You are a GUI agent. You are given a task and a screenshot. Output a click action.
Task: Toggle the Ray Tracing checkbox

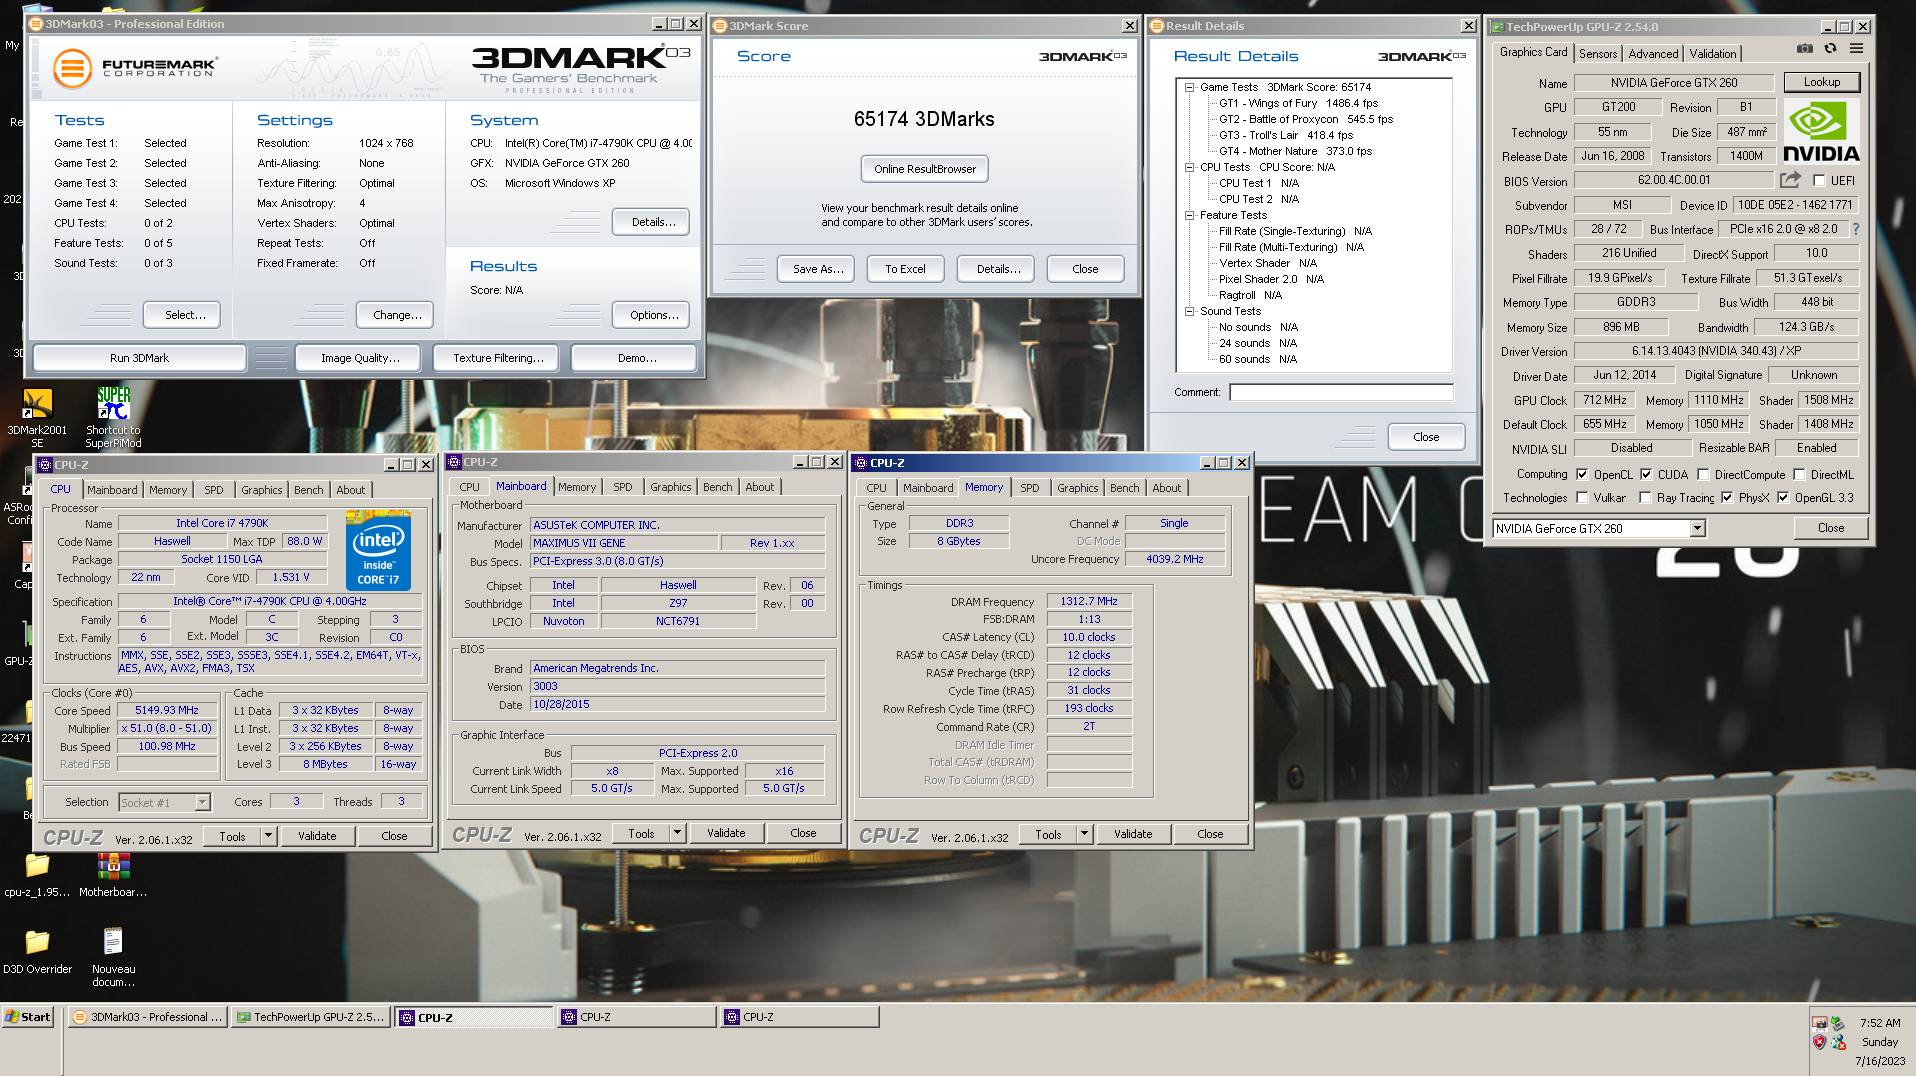tap(1645, 498)
